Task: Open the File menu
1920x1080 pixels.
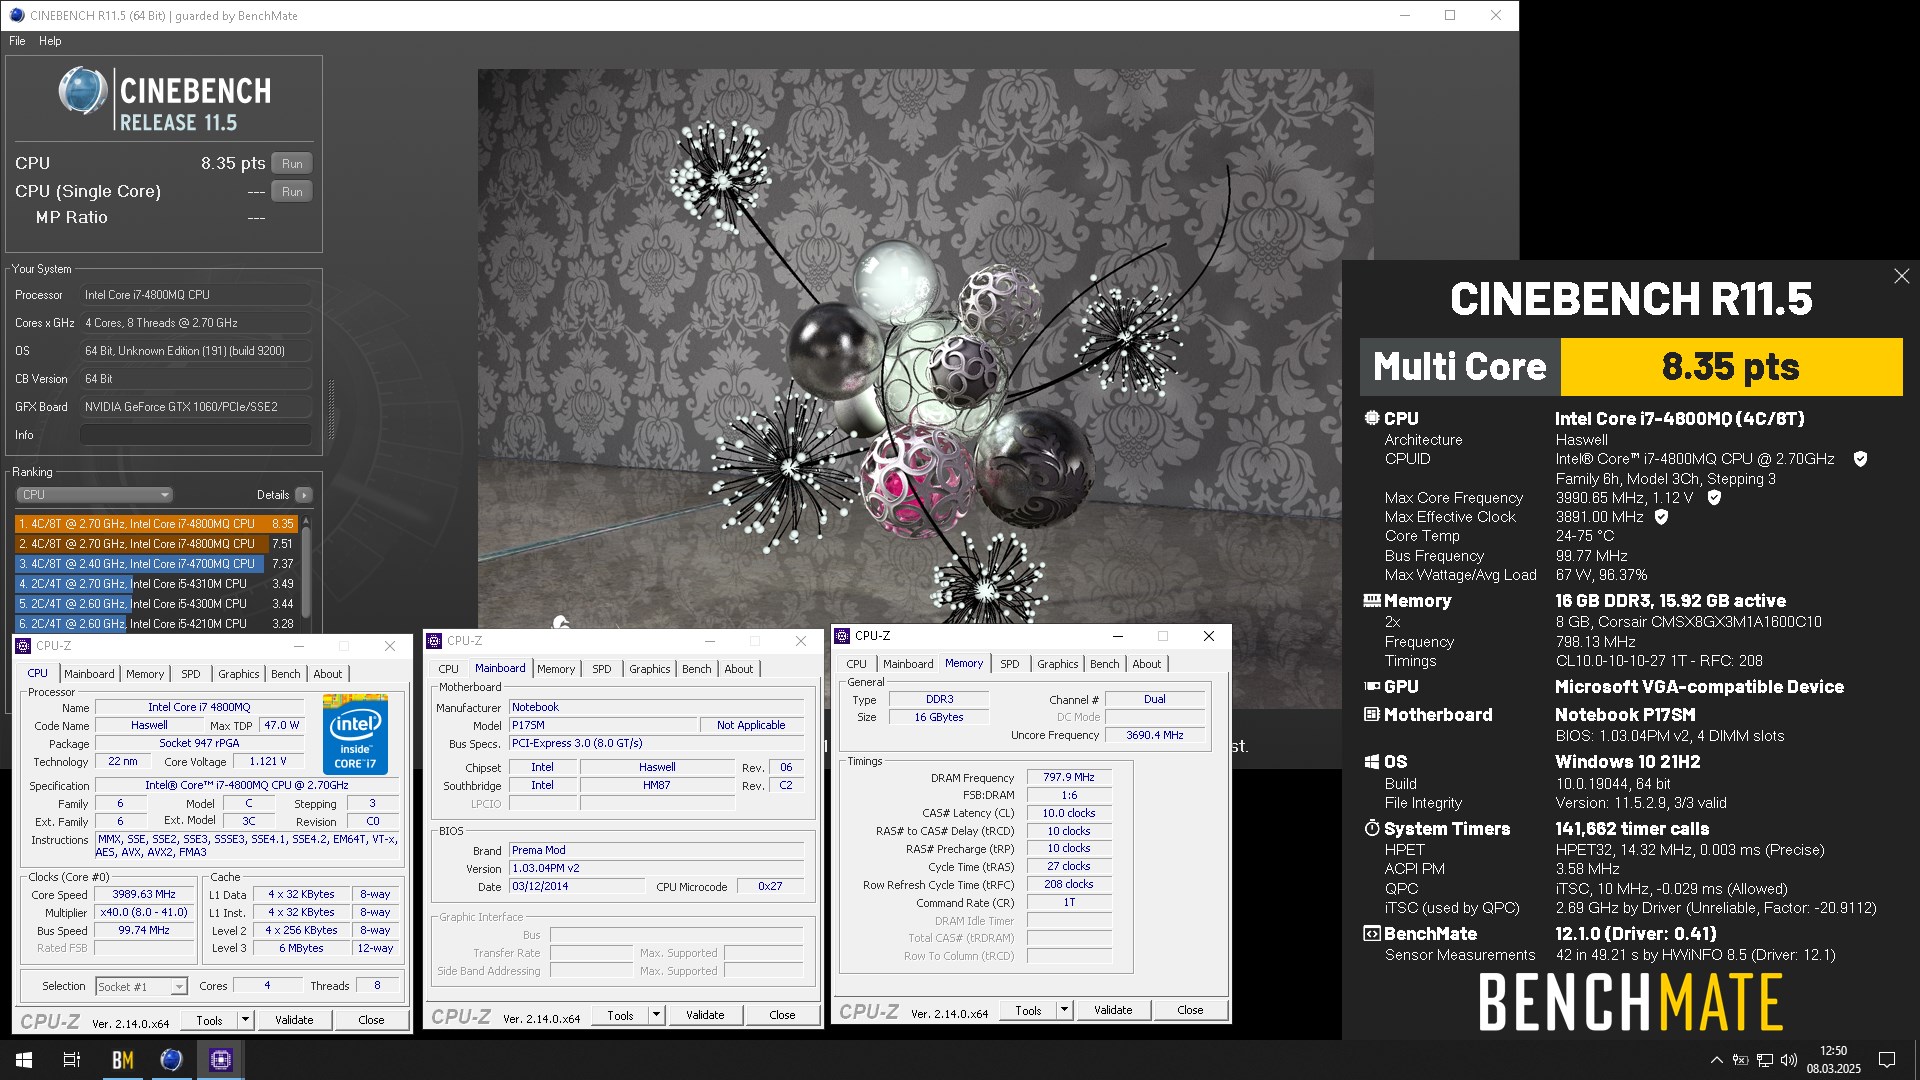Action: pos(17,41)
